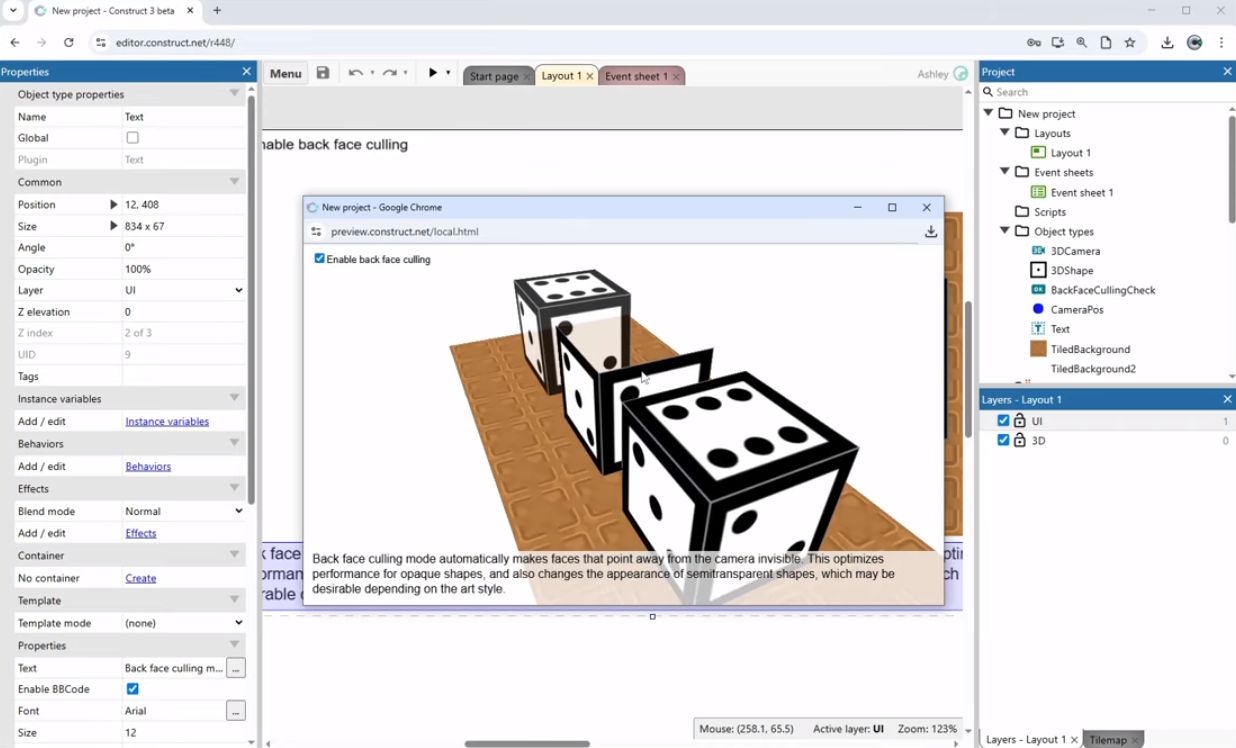Open the Text property ellipsis editor button
Viewport: 1236px width, 748px height.
click(236, 668)
